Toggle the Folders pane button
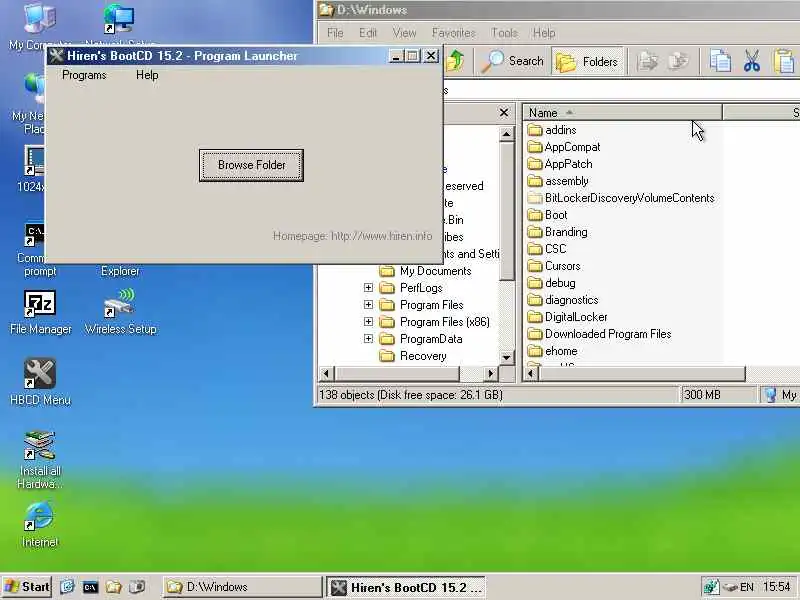This screenshot has width=800, height=600. (x=588, y=62)
